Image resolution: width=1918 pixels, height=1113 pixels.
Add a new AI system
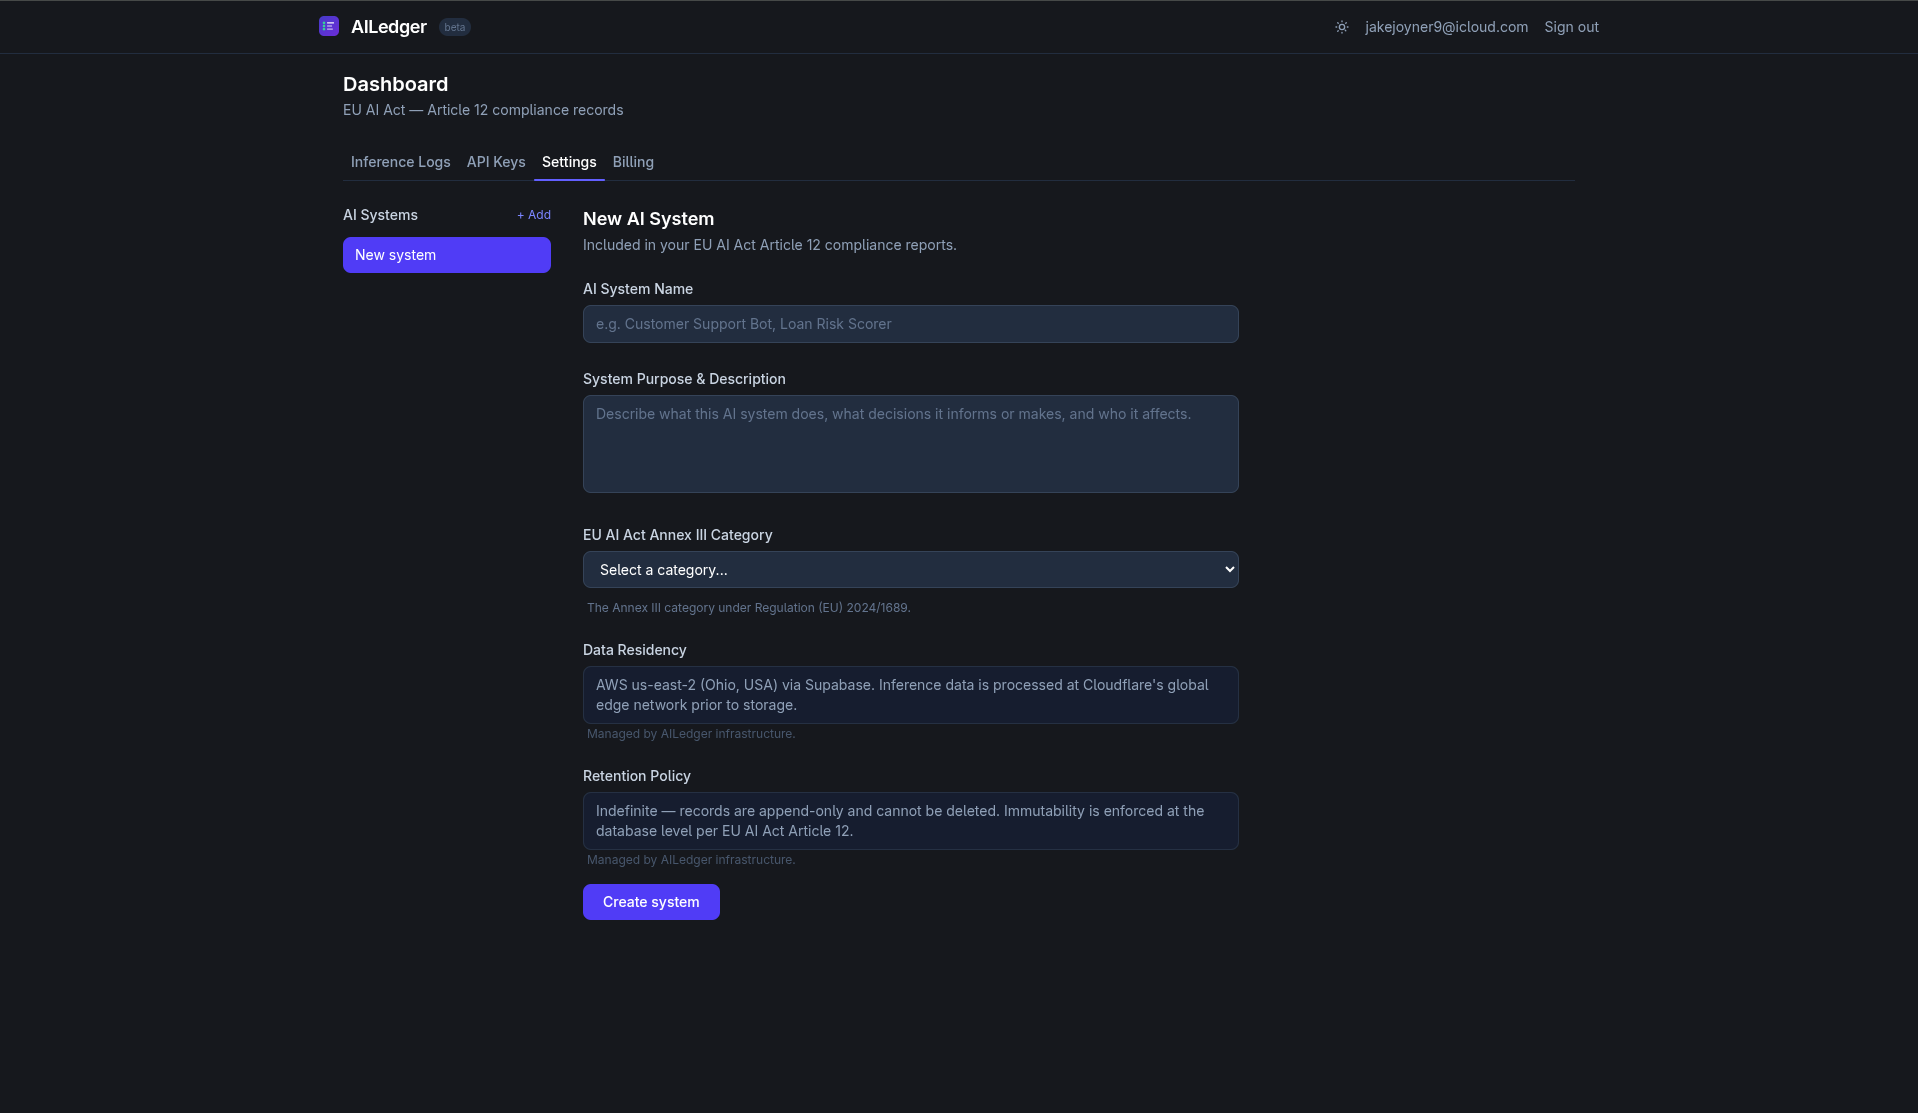coord(534,215)
